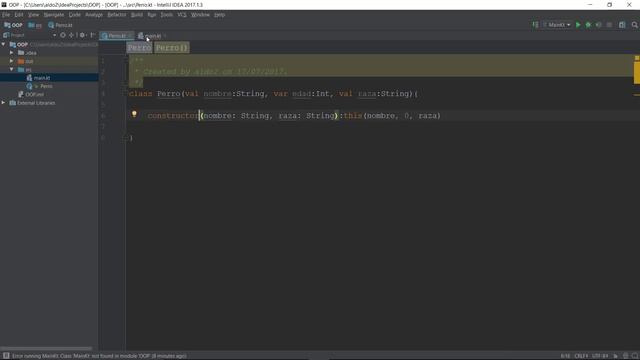
Task: Click the run with coverage icon
Action: click(x=598, y=25)
